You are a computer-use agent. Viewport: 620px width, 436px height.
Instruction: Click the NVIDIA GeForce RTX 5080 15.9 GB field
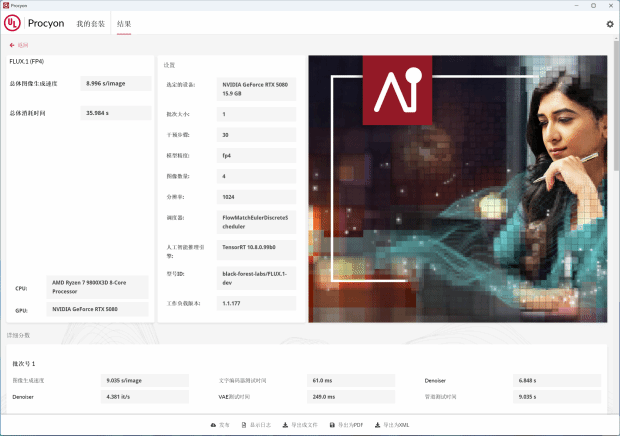[257, 89]
